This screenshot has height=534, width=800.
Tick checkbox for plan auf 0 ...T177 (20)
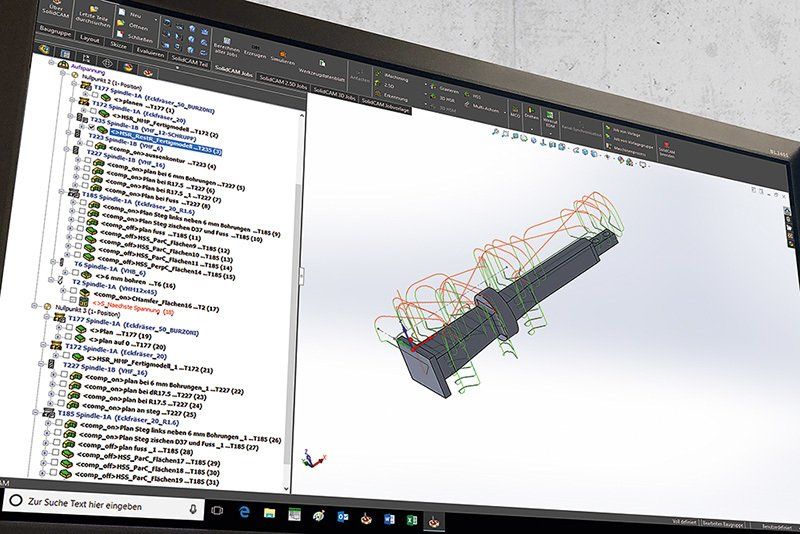click(68, 336)
